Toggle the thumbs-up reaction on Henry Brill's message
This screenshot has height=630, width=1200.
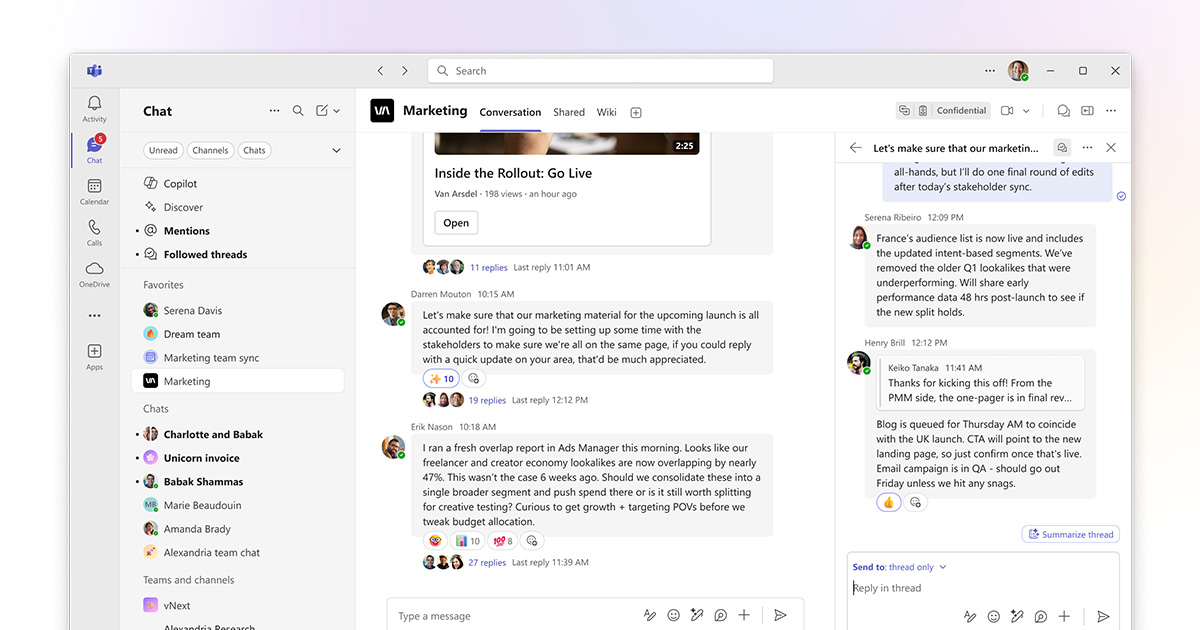tap(888, 501)
